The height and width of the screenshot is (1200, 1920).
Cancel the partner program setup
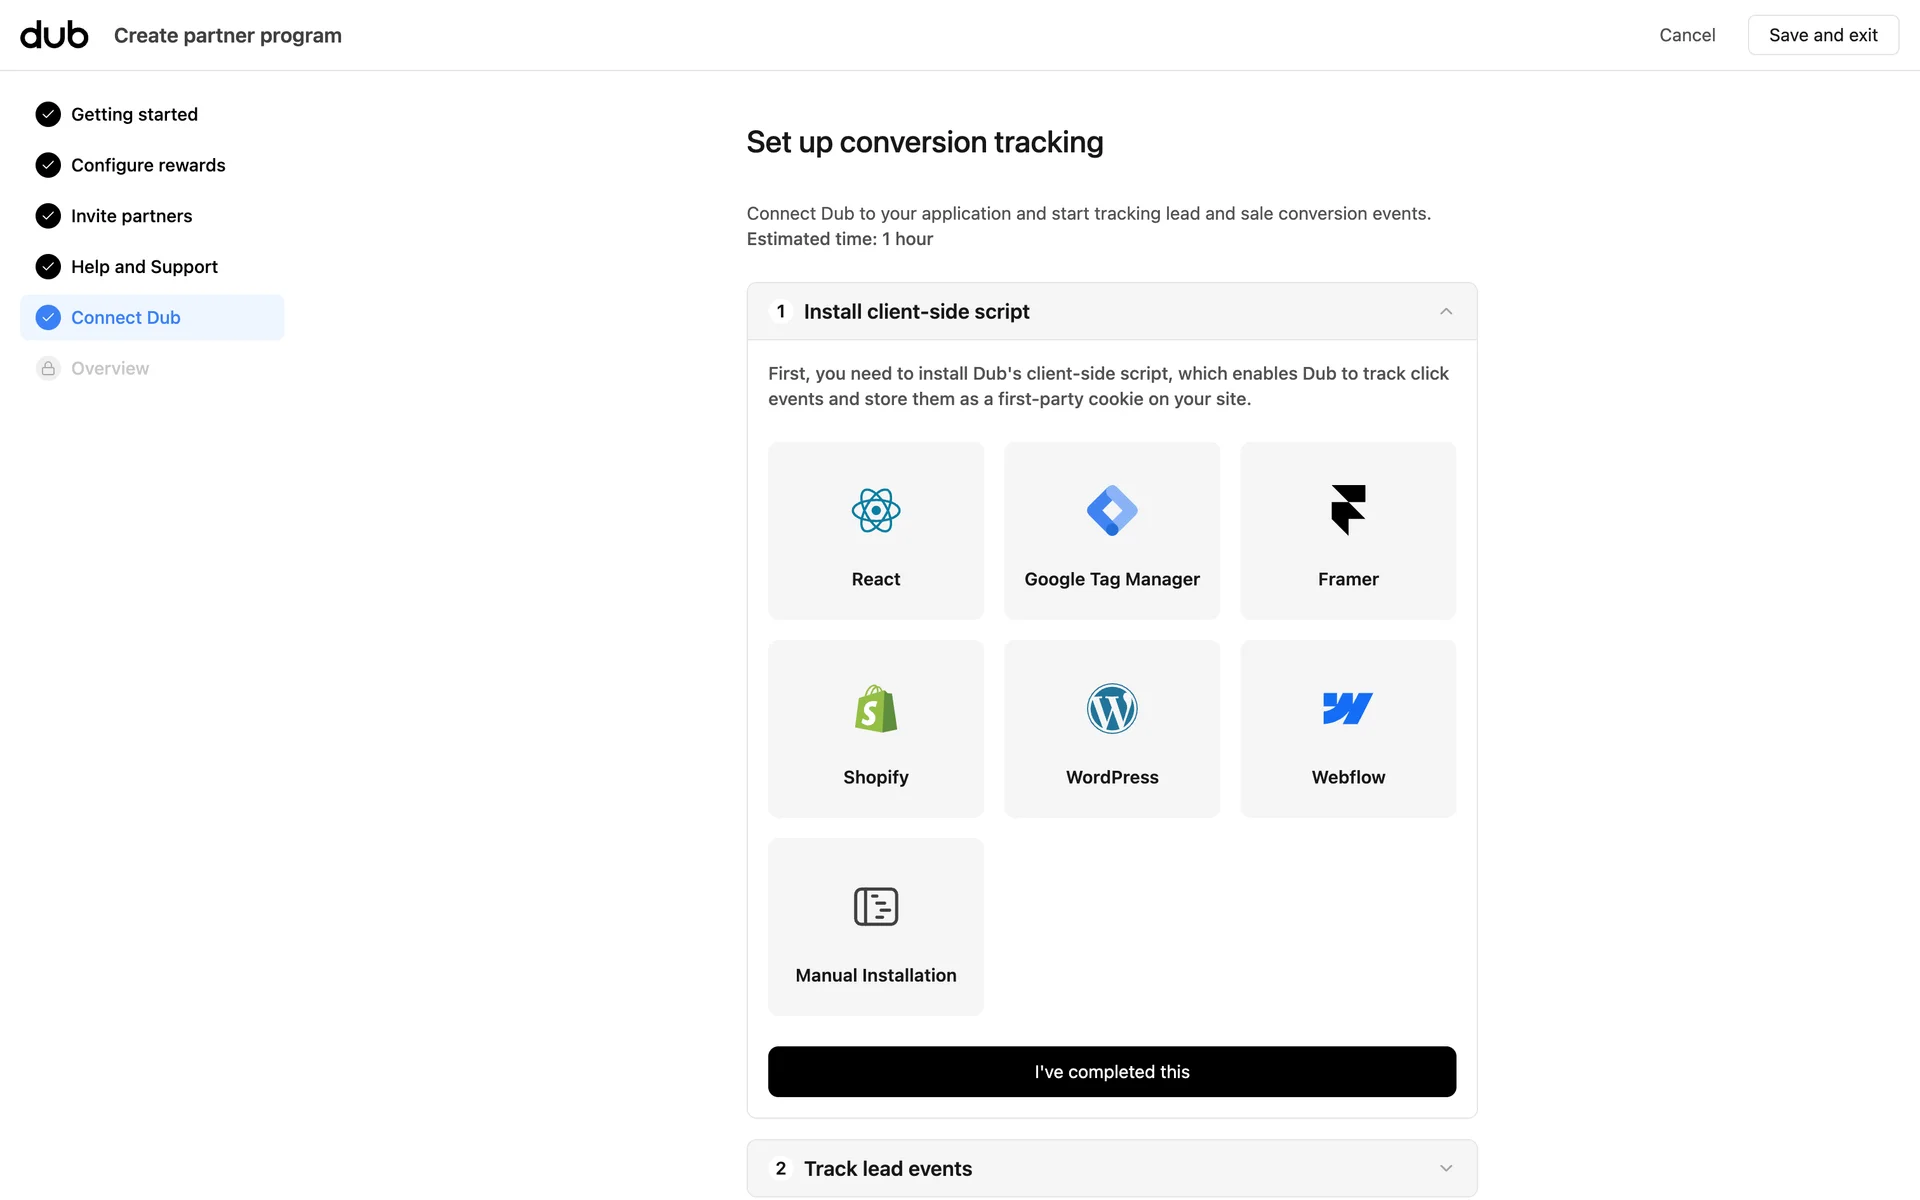pyautogui.click(x=1687, y=35)
